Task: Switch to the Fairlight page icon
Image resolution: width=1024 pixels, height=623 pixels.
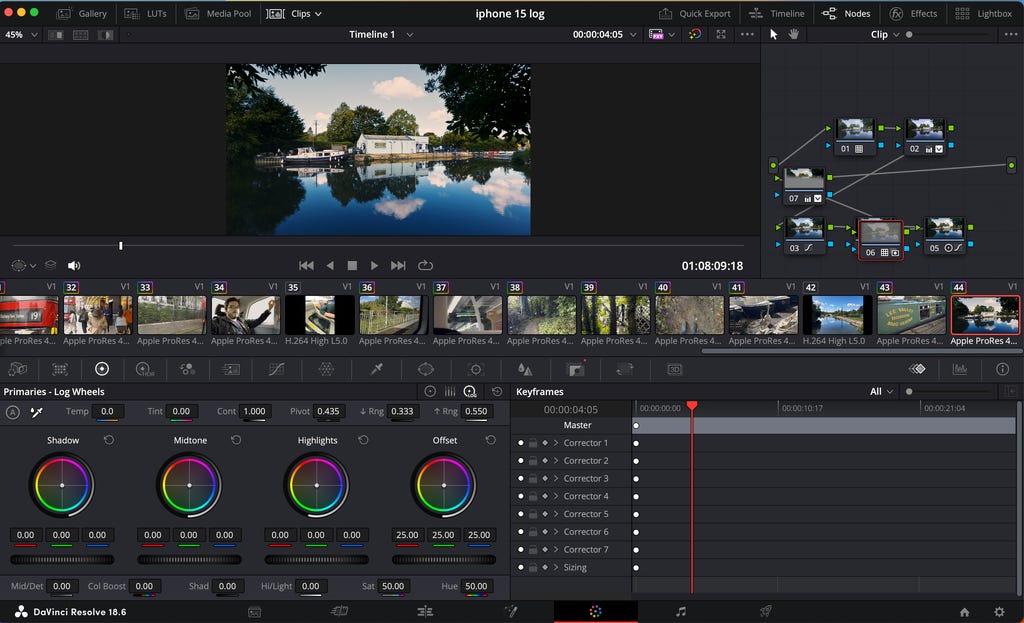Action: point(680,611)
